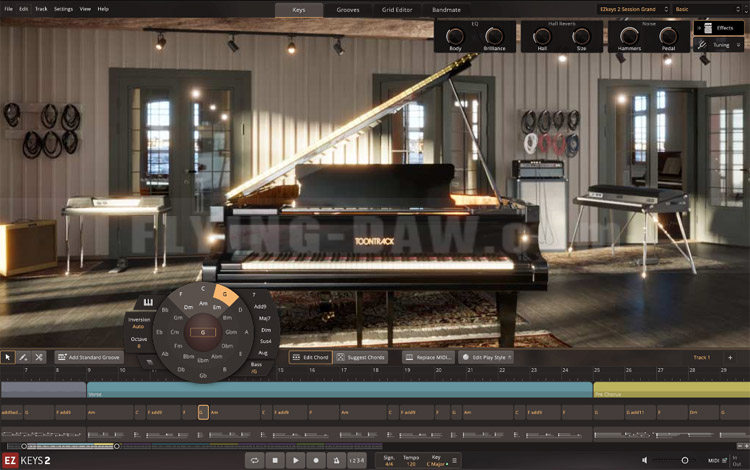Select Gb chord on the chord wheel
This screenshot has width=750, height=470.
[203, 376]
